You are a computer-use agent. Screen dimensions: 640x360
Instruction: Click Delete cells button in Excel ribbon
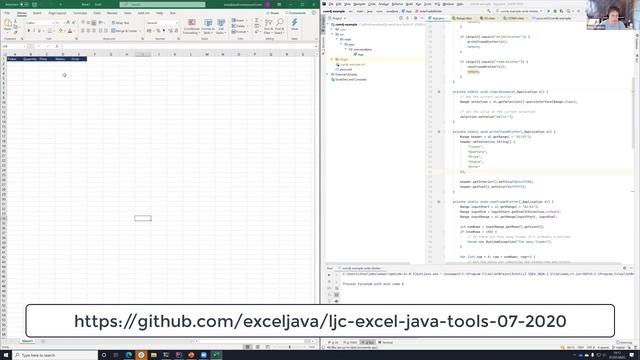(x=239, y=26)
